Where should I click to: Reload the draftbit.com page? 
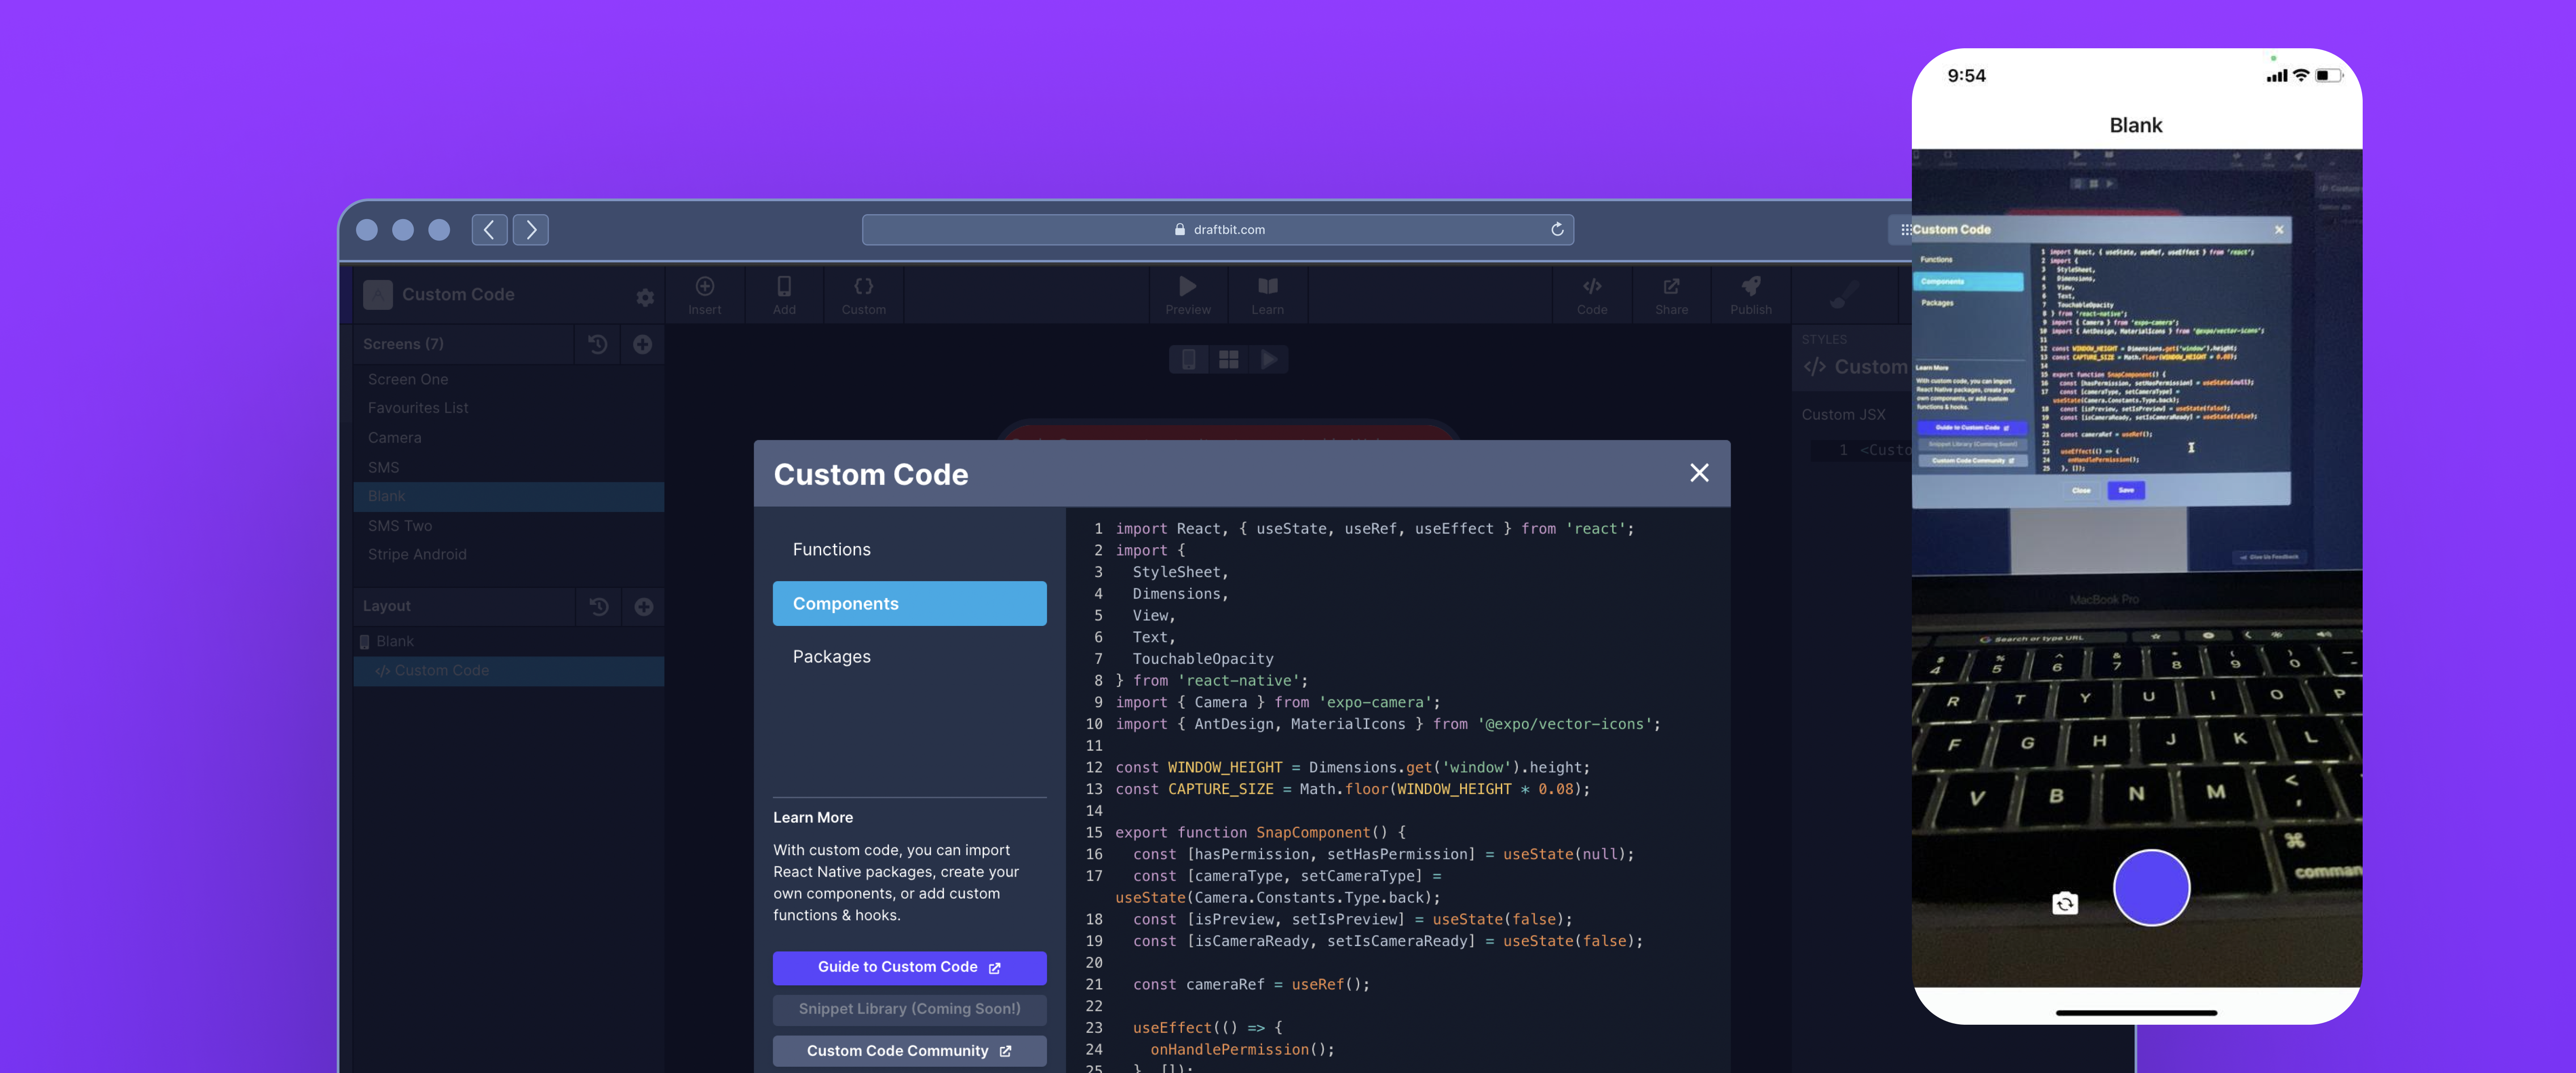click(x=1557, y=229)
